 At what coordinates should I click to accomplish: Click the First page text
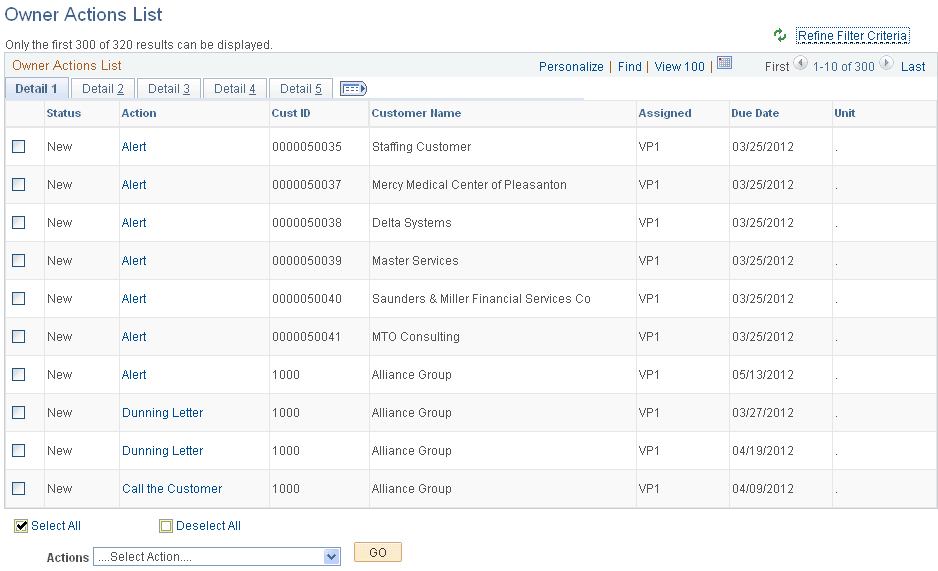(x=776, y=66)
